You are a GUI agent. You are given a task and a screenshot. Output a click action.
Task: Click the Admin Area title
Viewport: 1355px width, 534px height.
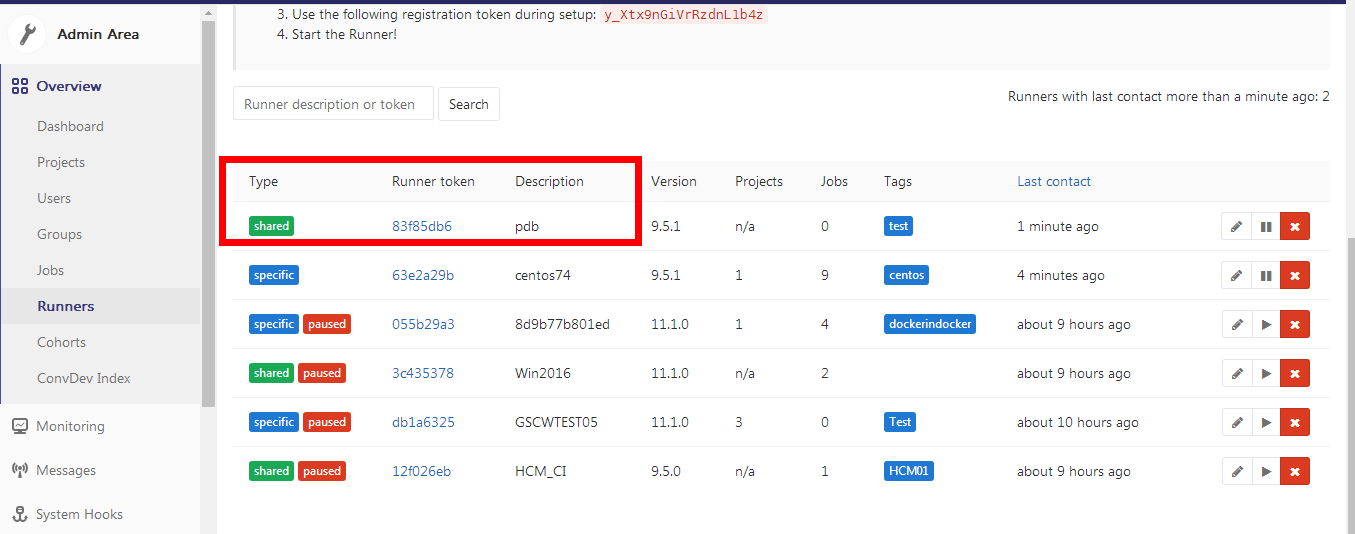click(98, 34)
